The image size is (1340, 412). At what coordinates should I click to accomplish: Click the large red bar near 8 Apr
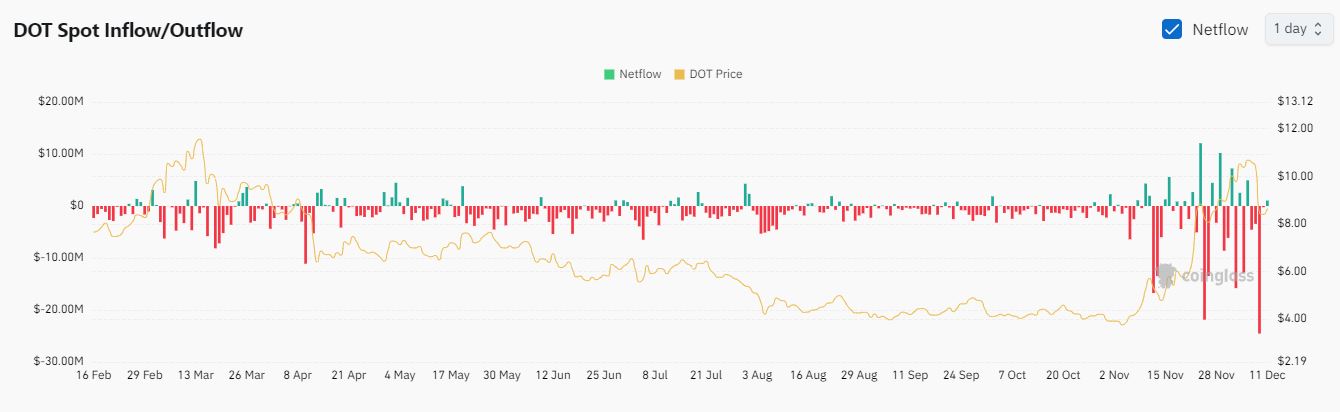point(306,235)
